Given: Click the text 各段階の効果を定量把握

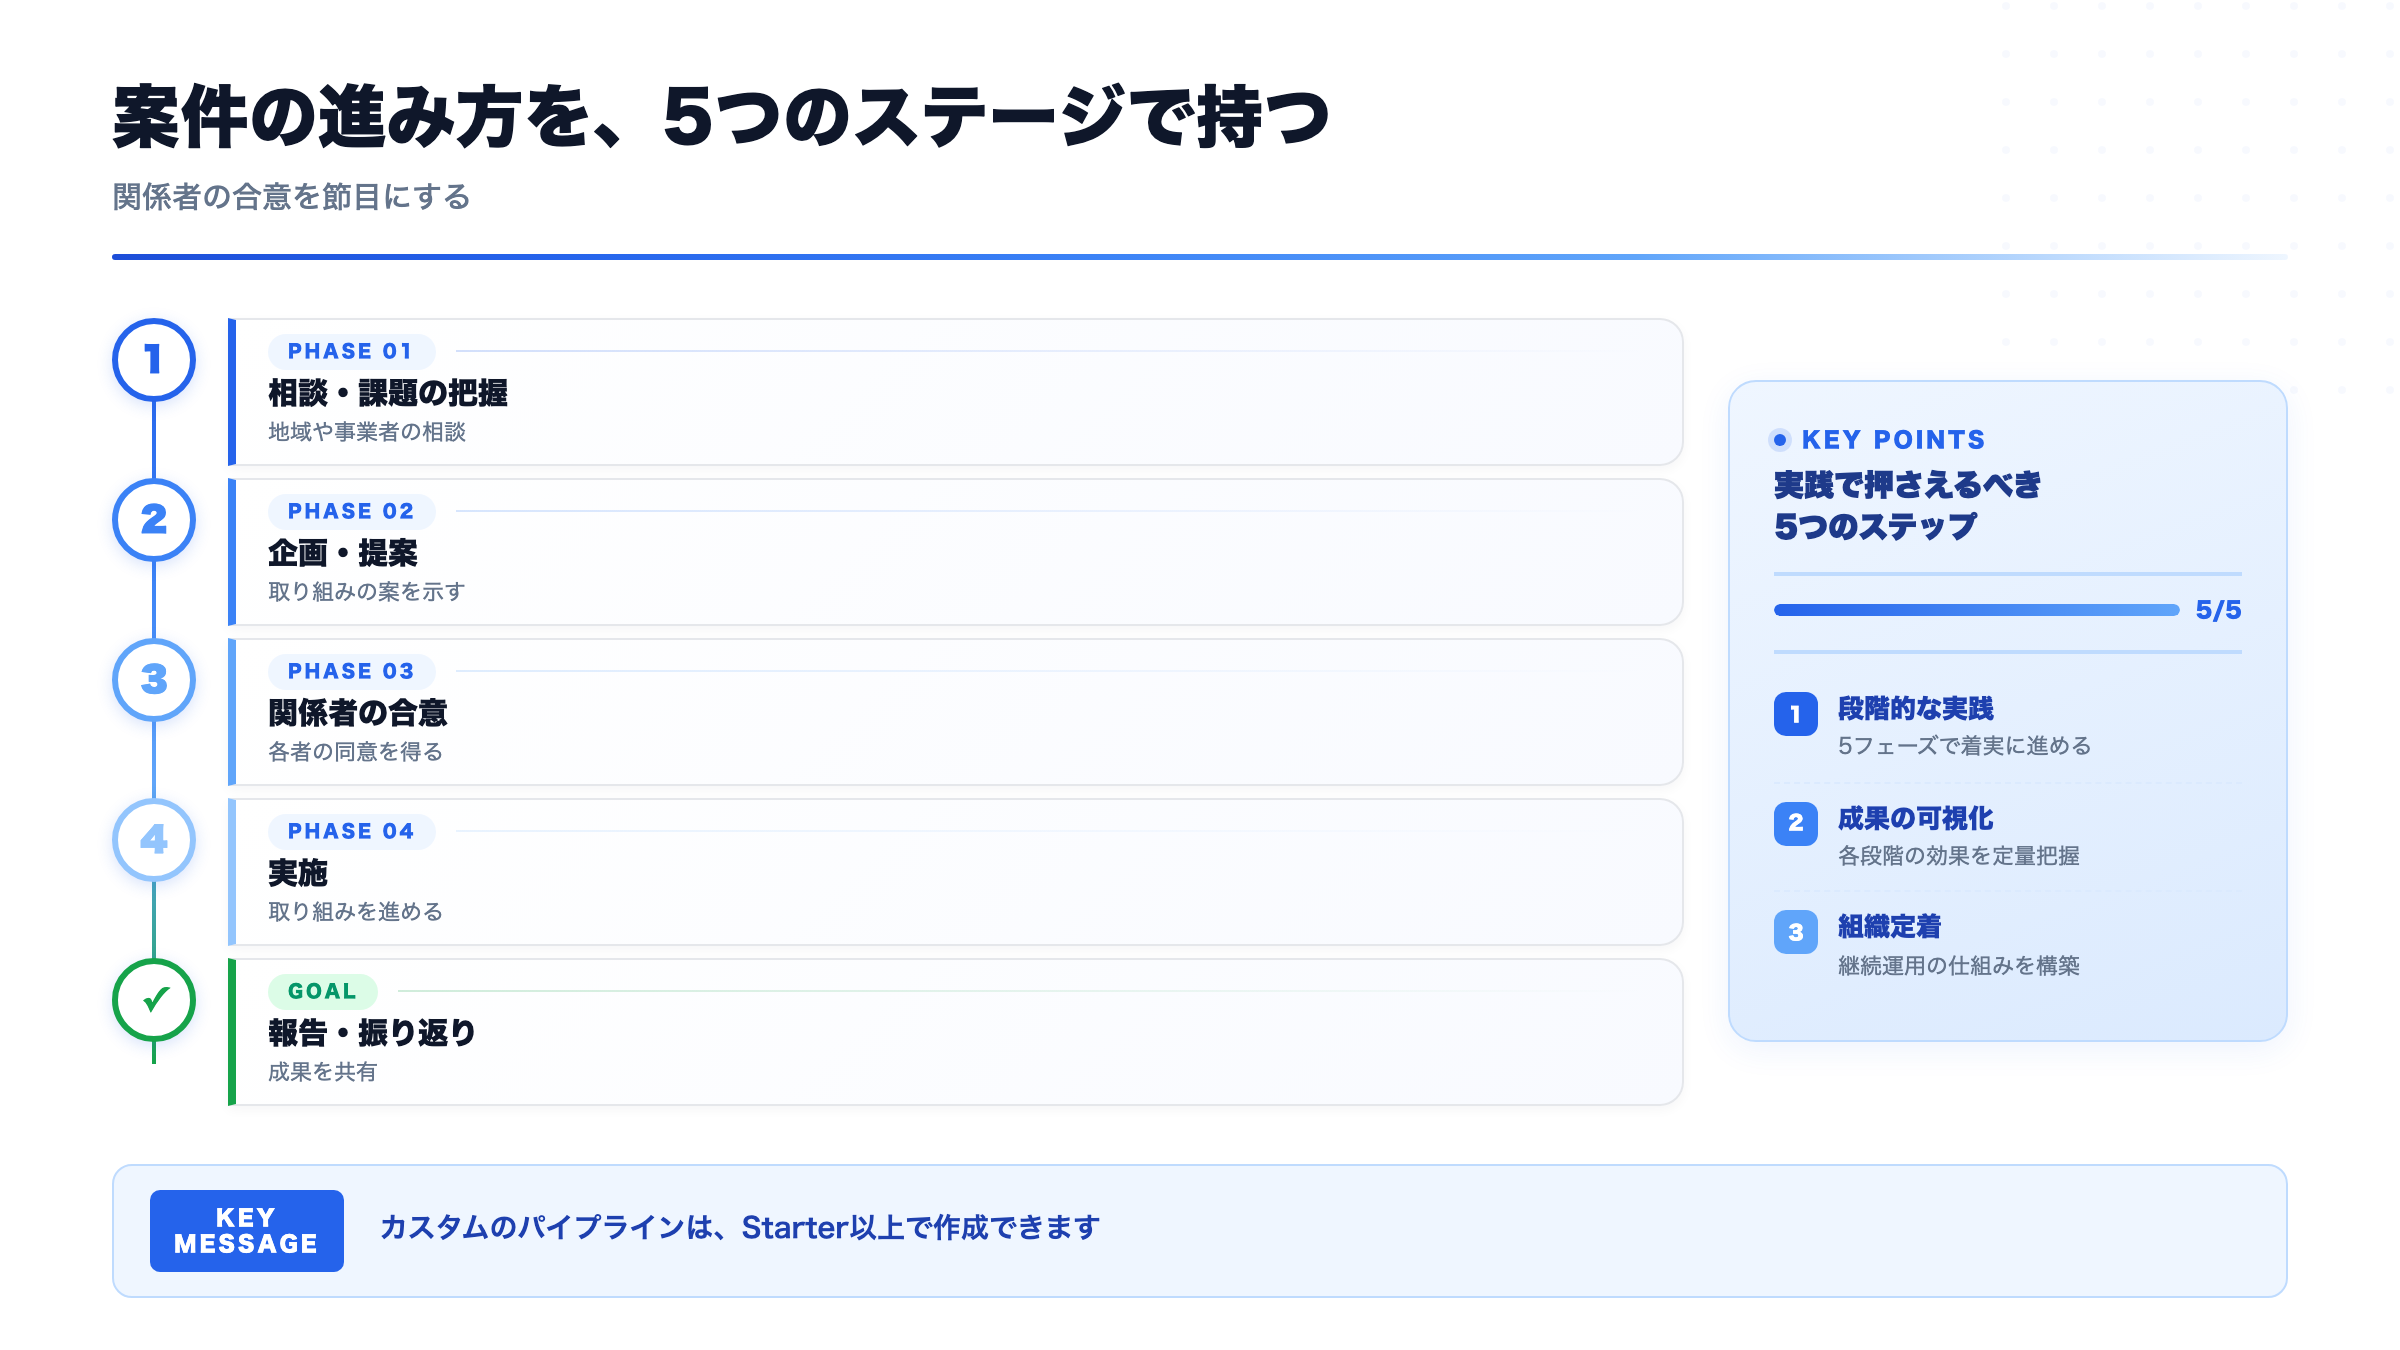Looking at the screenshot, I should pos(1959,856).
